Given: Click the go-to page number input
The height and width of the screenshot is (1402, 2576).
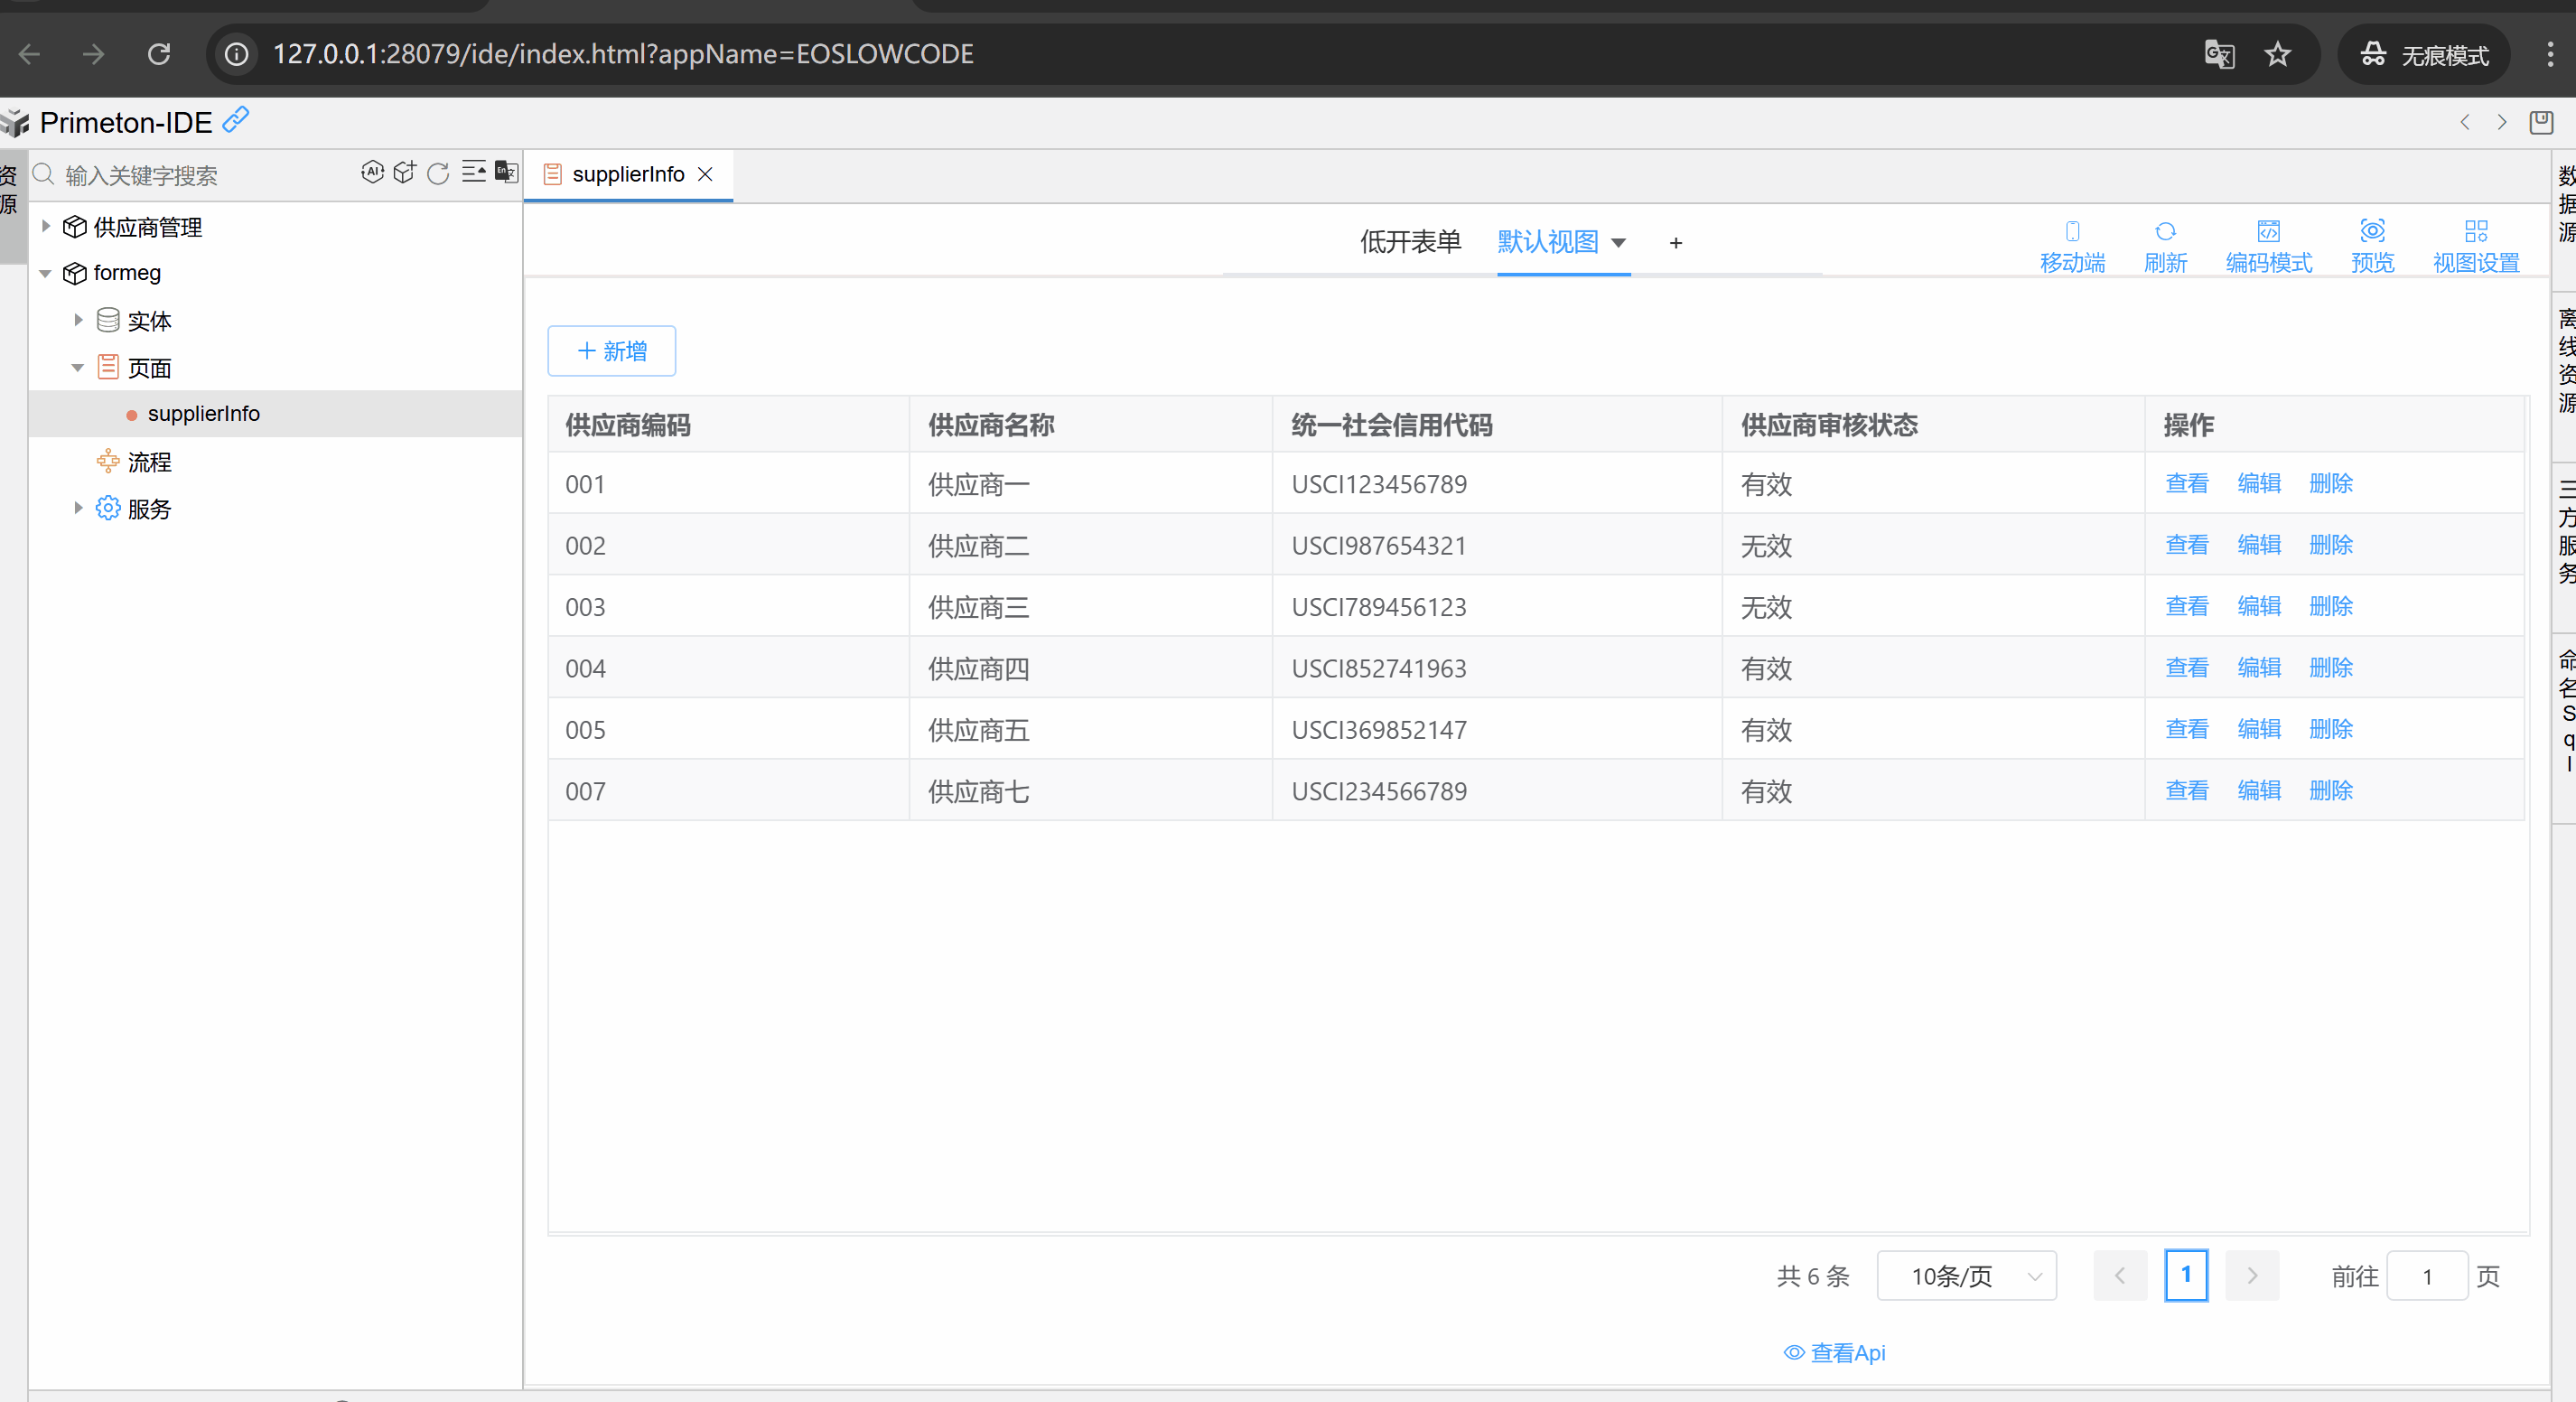Looking at the screenshot, I should [2426, 1276].
